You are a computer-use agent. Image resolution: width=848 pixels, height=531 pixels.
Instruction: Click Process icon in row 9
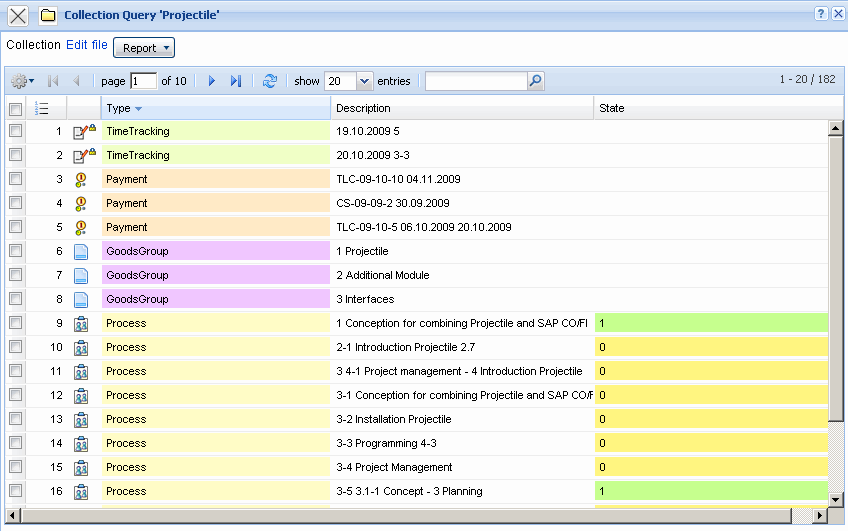[x=82, y=324]
